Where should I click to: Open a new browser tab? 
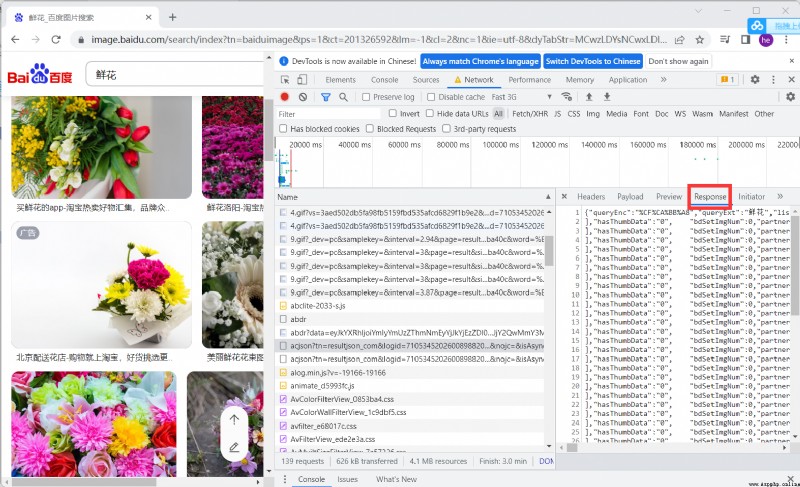172,17
